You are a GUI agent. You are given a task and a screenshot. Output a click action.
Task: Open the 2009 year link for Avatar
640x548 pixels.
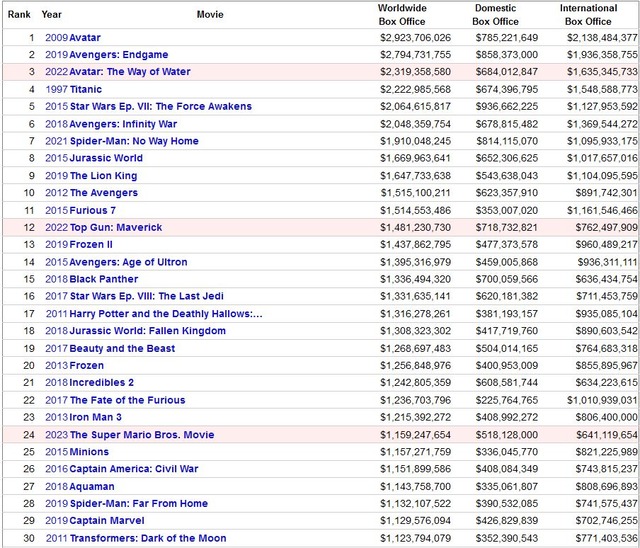(x=56, y=38)
